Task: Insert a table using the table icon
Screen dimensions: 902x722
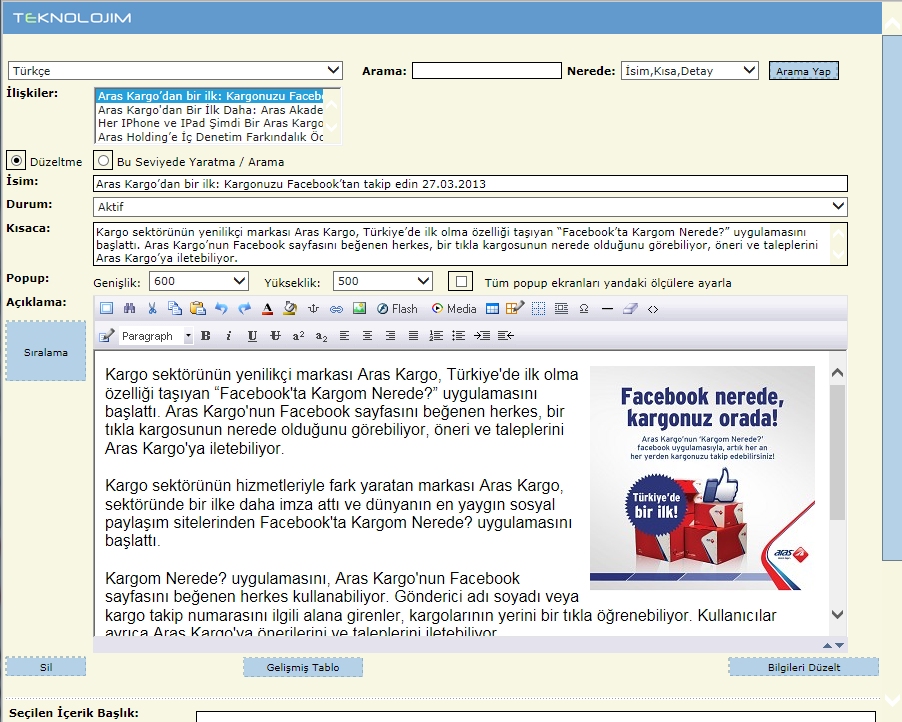Action: (x=492, y=309)
